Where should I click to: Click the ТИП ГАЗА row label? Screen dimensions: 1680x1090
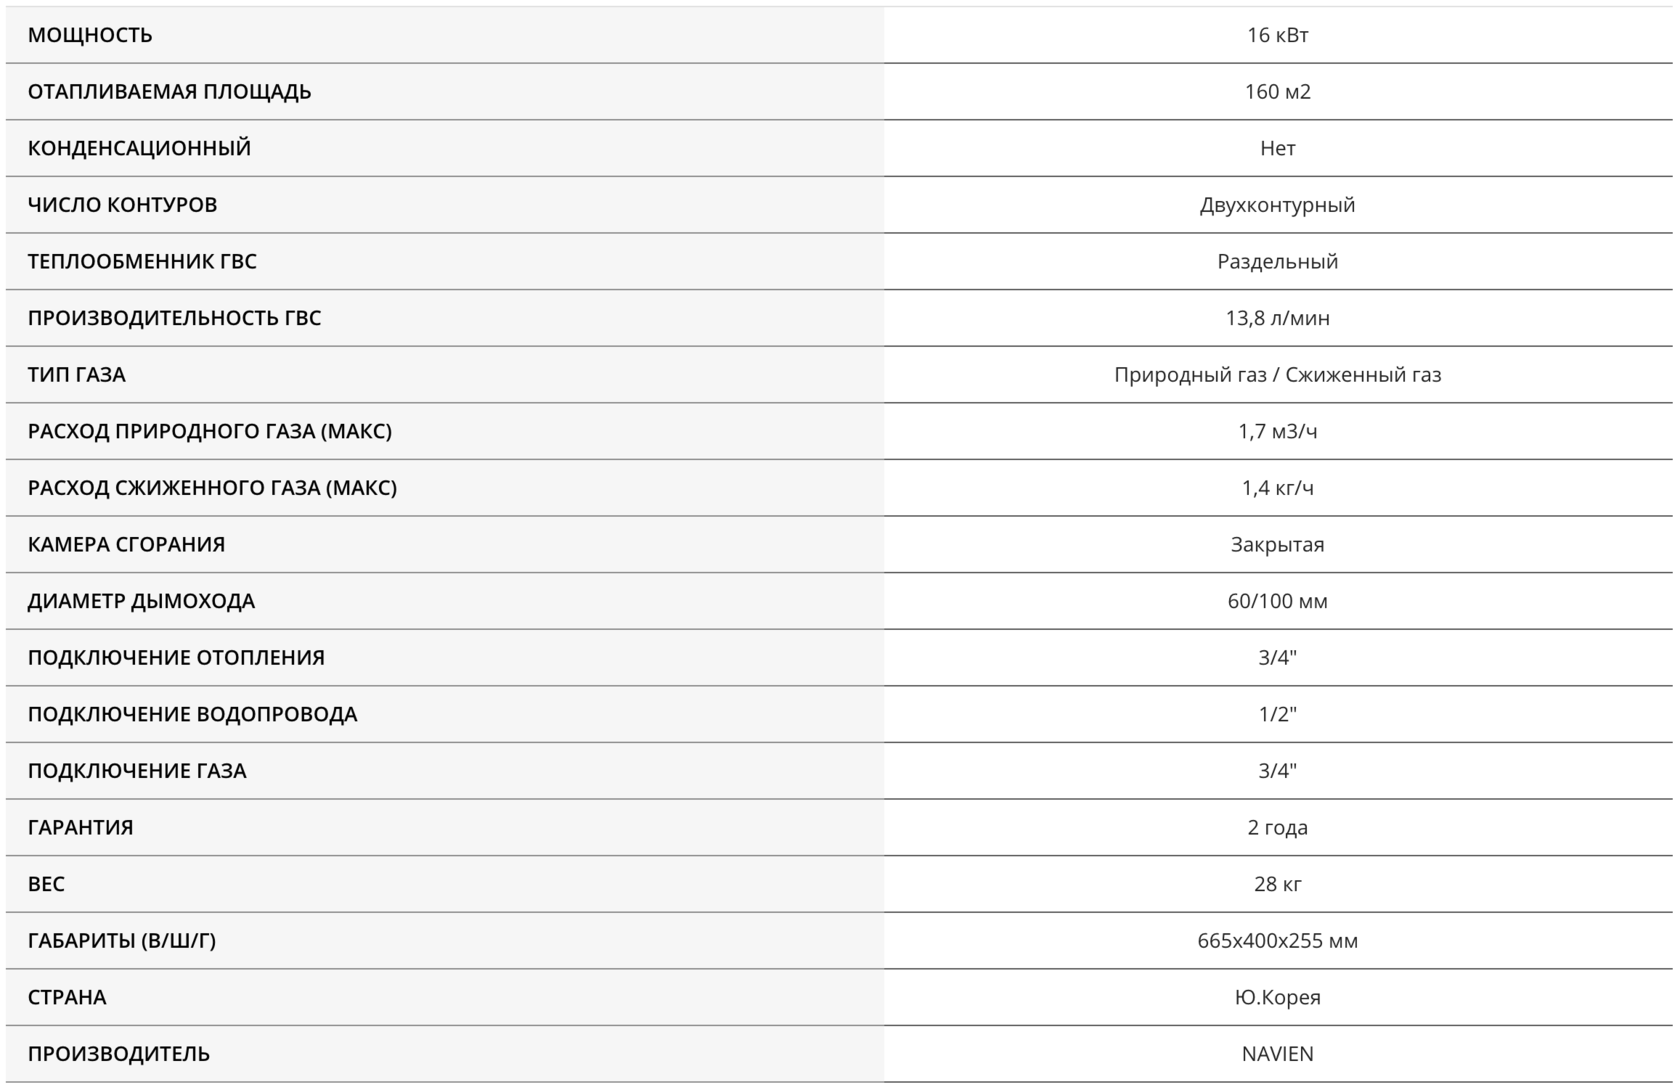click(76, 375)
